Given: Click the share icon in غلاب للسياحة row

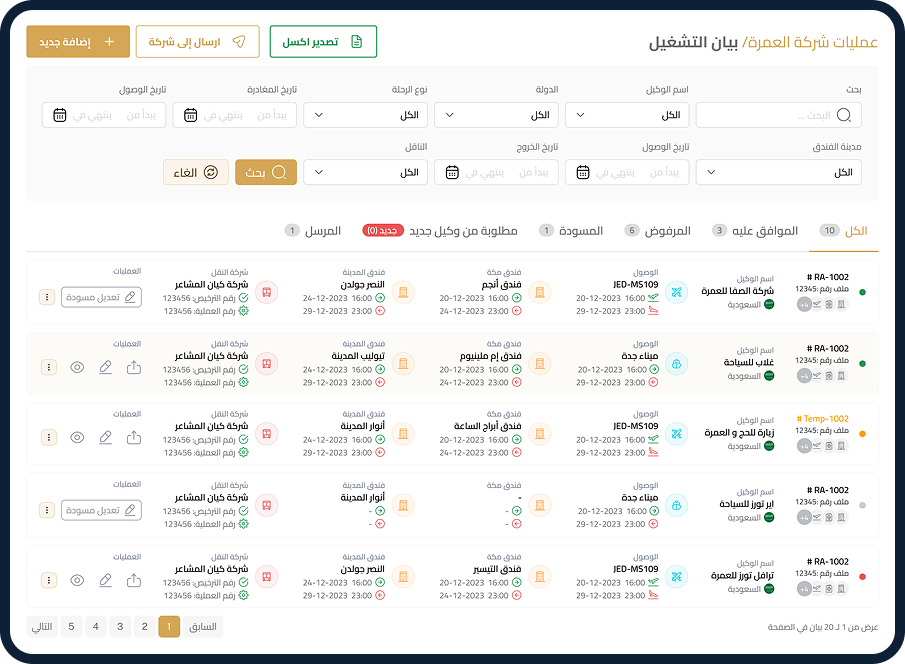Looking at the screenshot, I should [x=134, y=367].
